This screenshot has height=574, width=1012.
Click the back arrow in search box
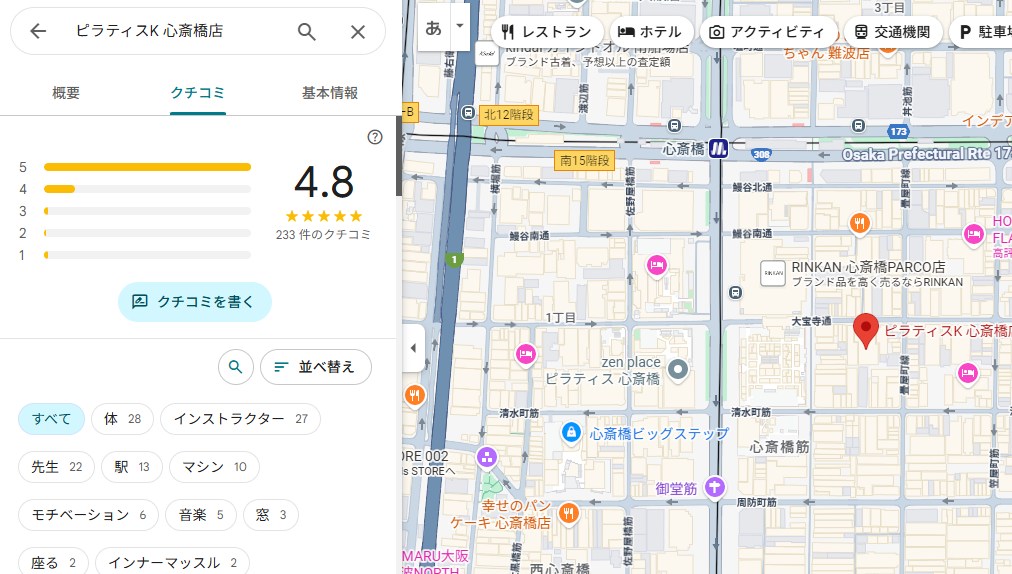click(38, 31)
